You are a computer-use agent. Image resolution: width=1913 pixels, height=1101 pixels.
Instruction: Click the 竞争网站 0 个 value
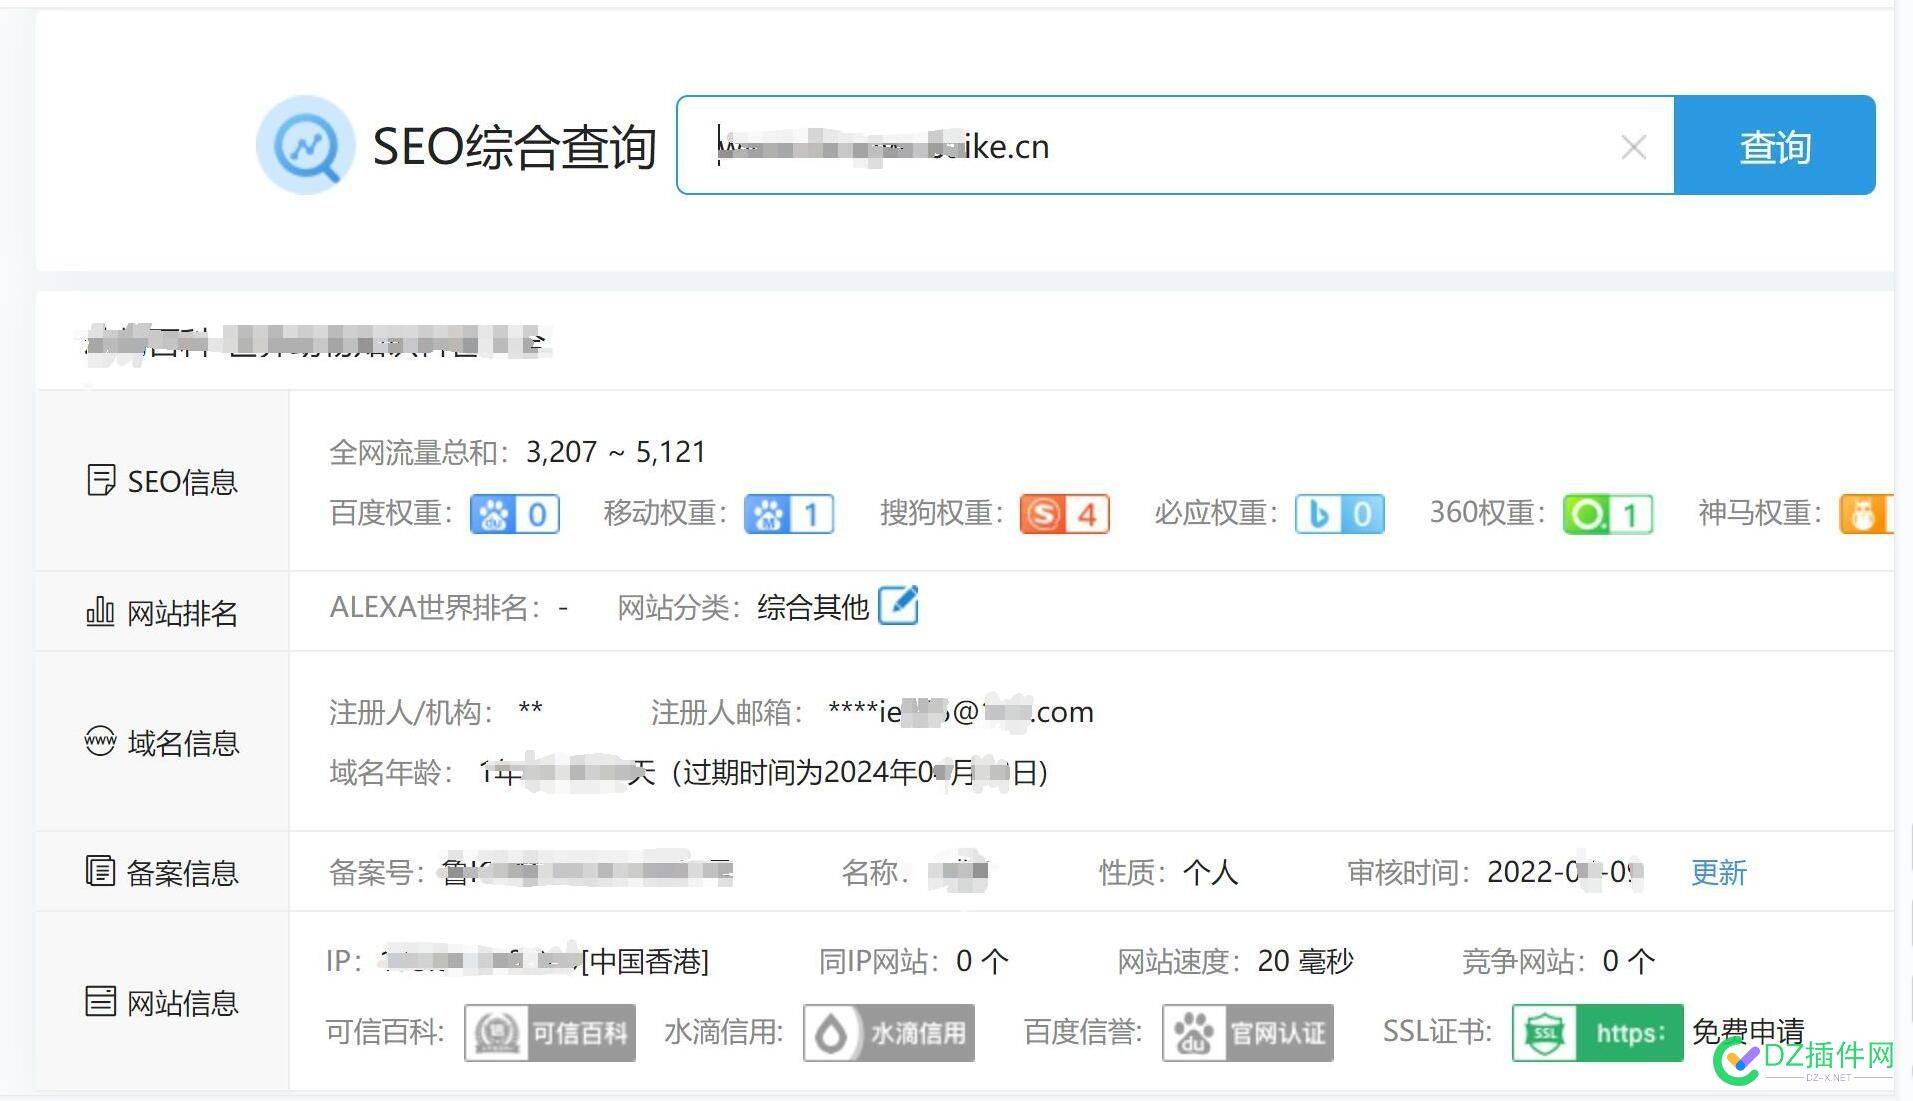(1629, 961)
